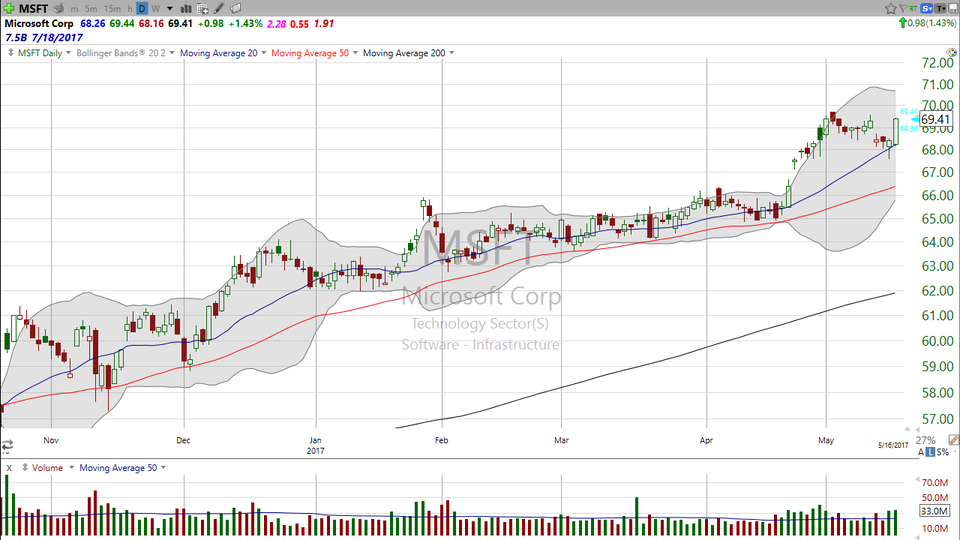Click the 0.98(1.43%) change at top right

931,23
